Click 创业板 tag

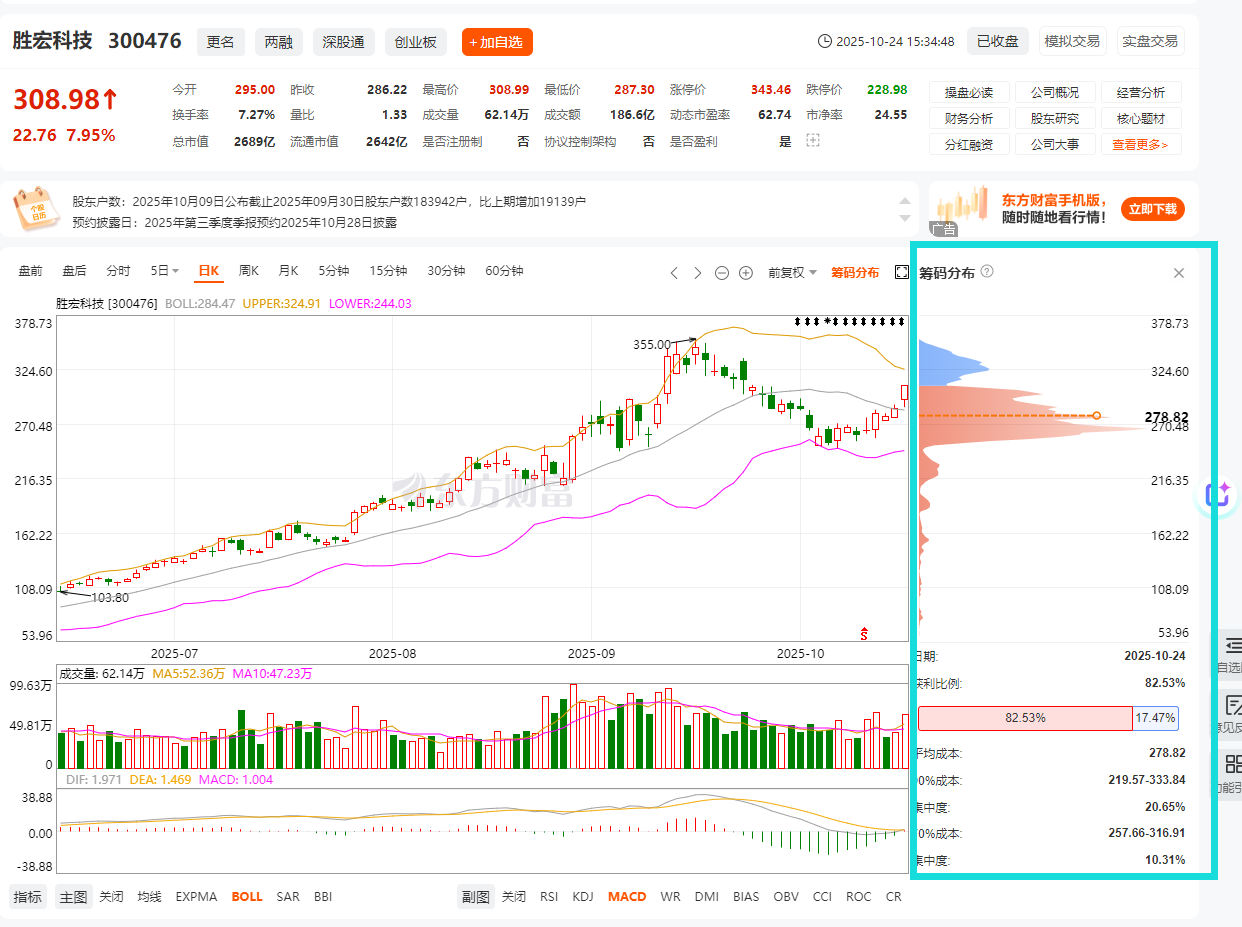[x=415, y=42]
